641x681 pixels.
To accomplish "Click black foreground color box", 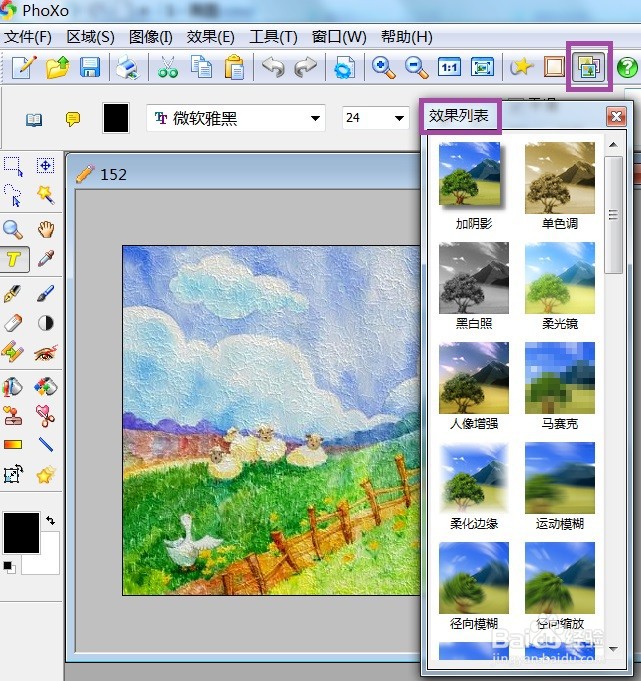I will click(x=22, y=532).
